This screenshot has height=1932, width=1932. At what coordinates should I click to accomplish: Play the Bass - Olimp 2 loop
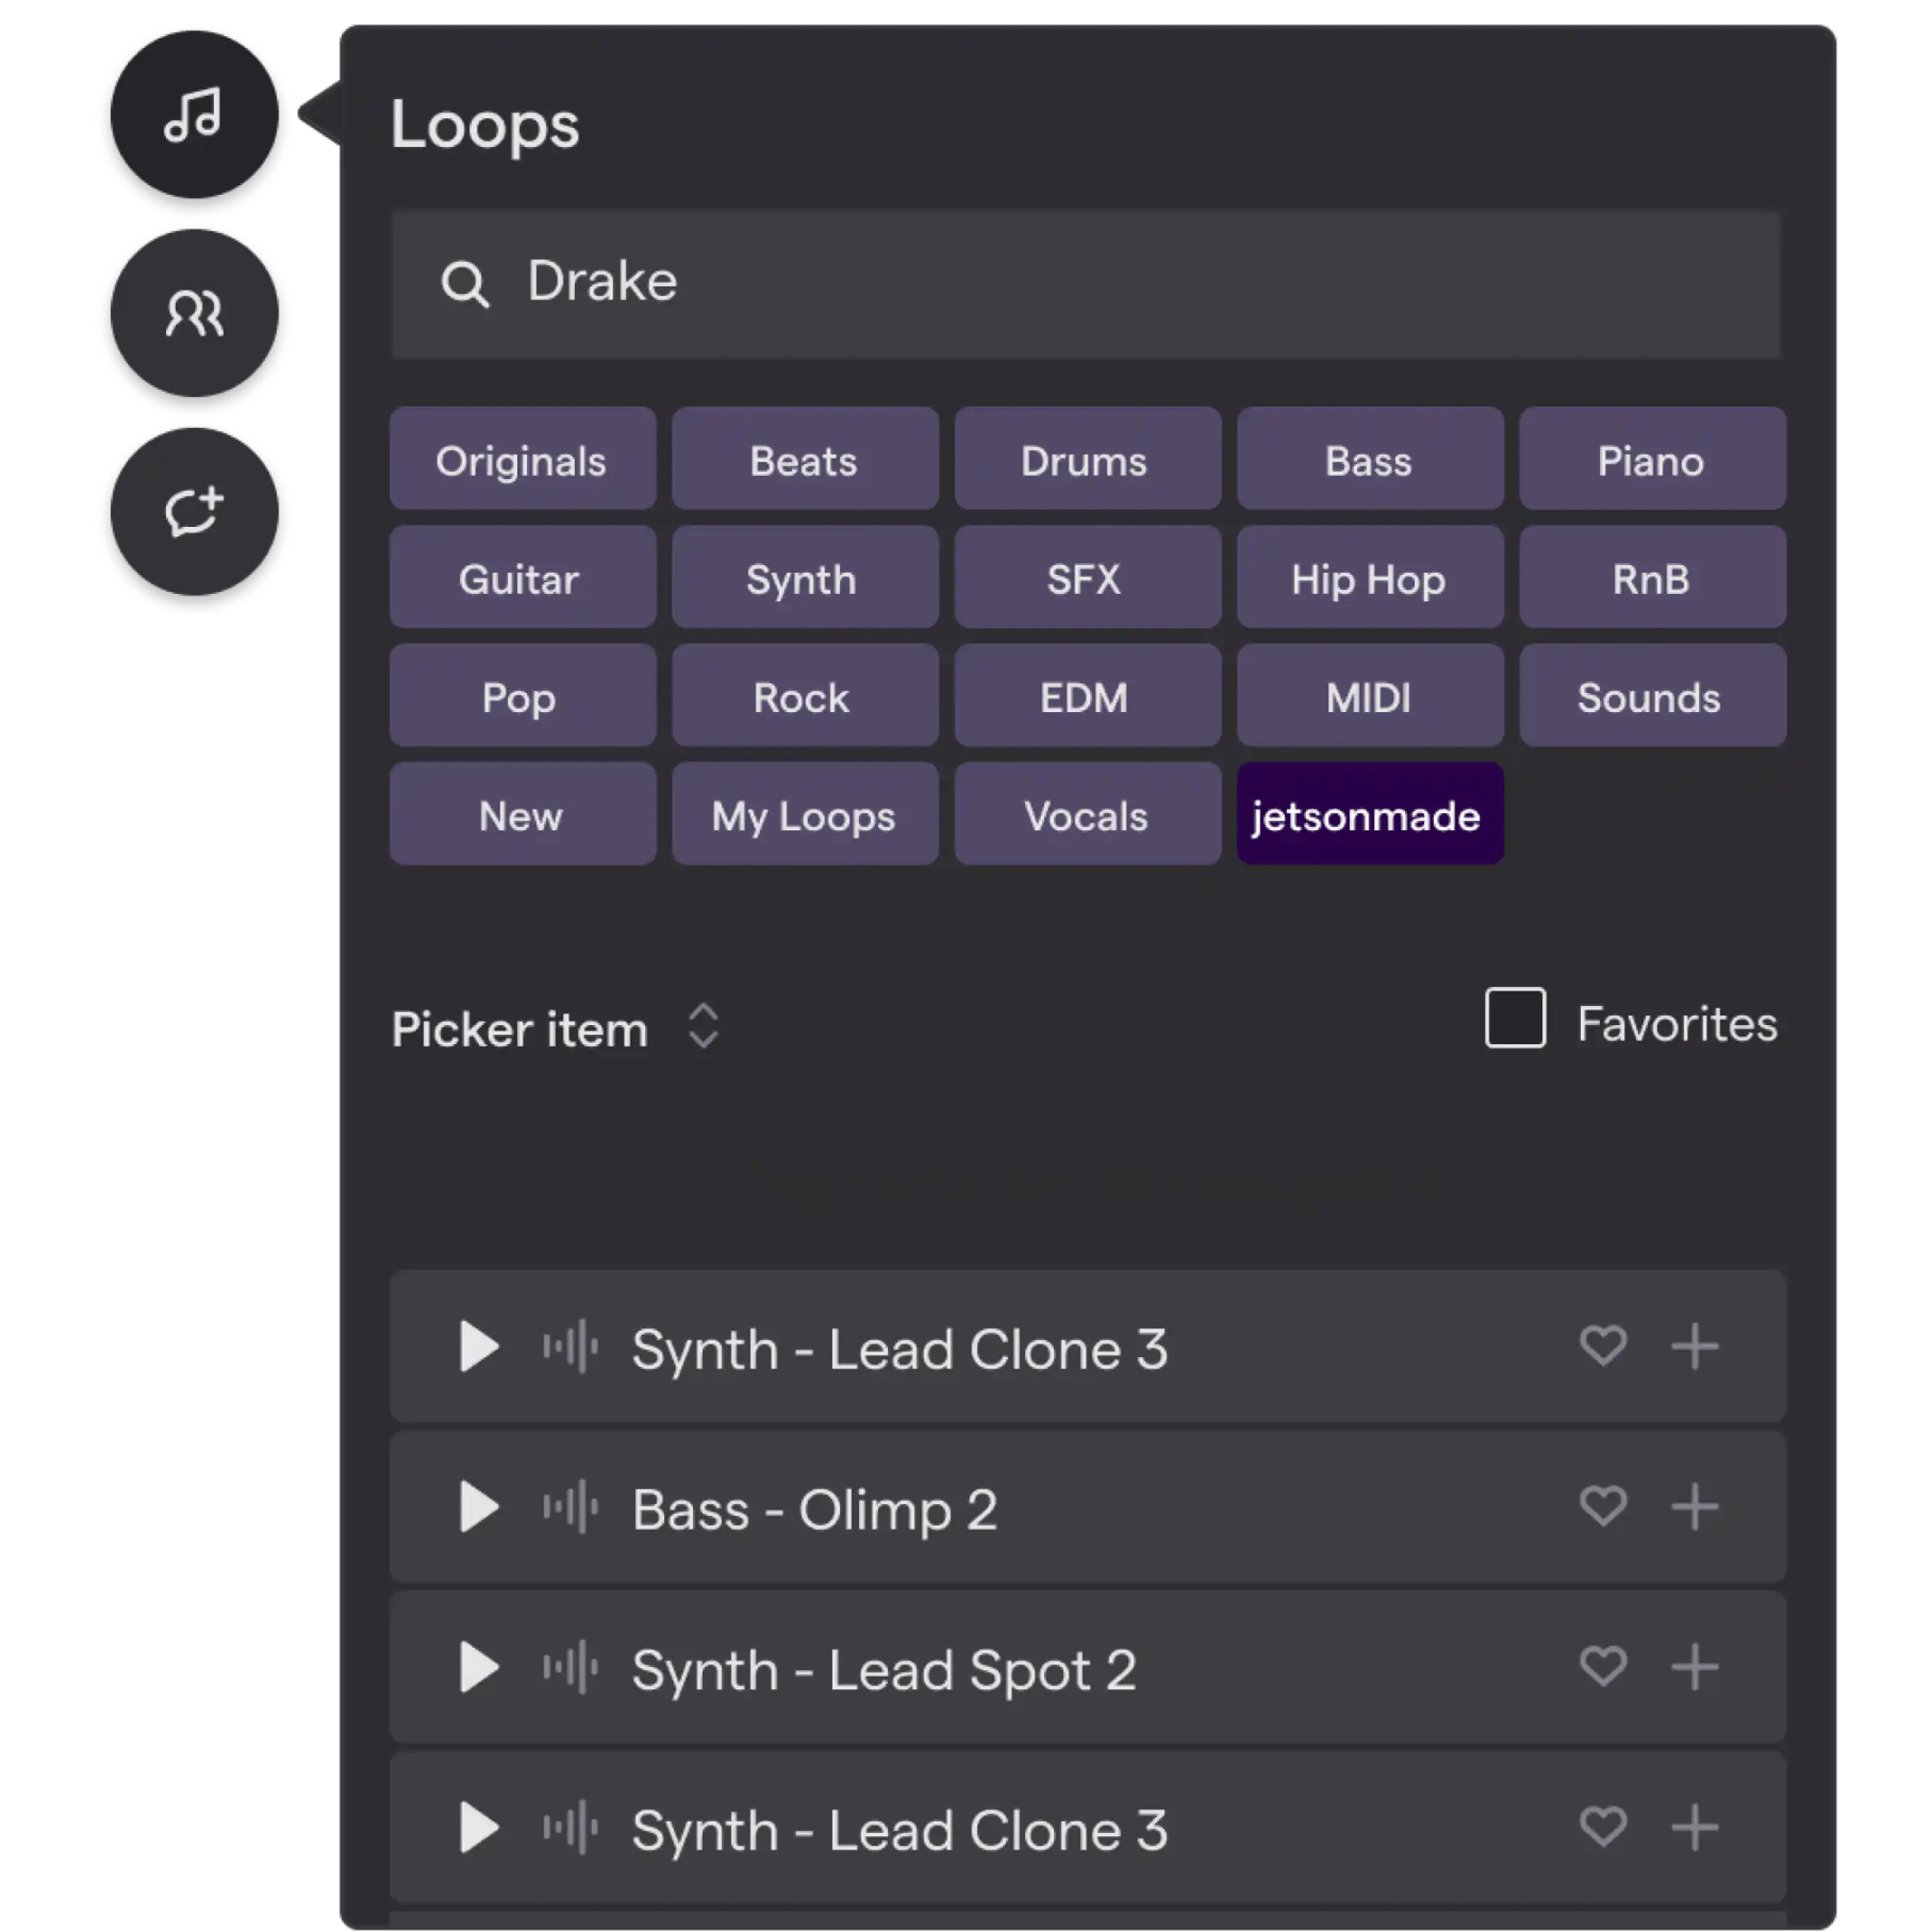478,1507
